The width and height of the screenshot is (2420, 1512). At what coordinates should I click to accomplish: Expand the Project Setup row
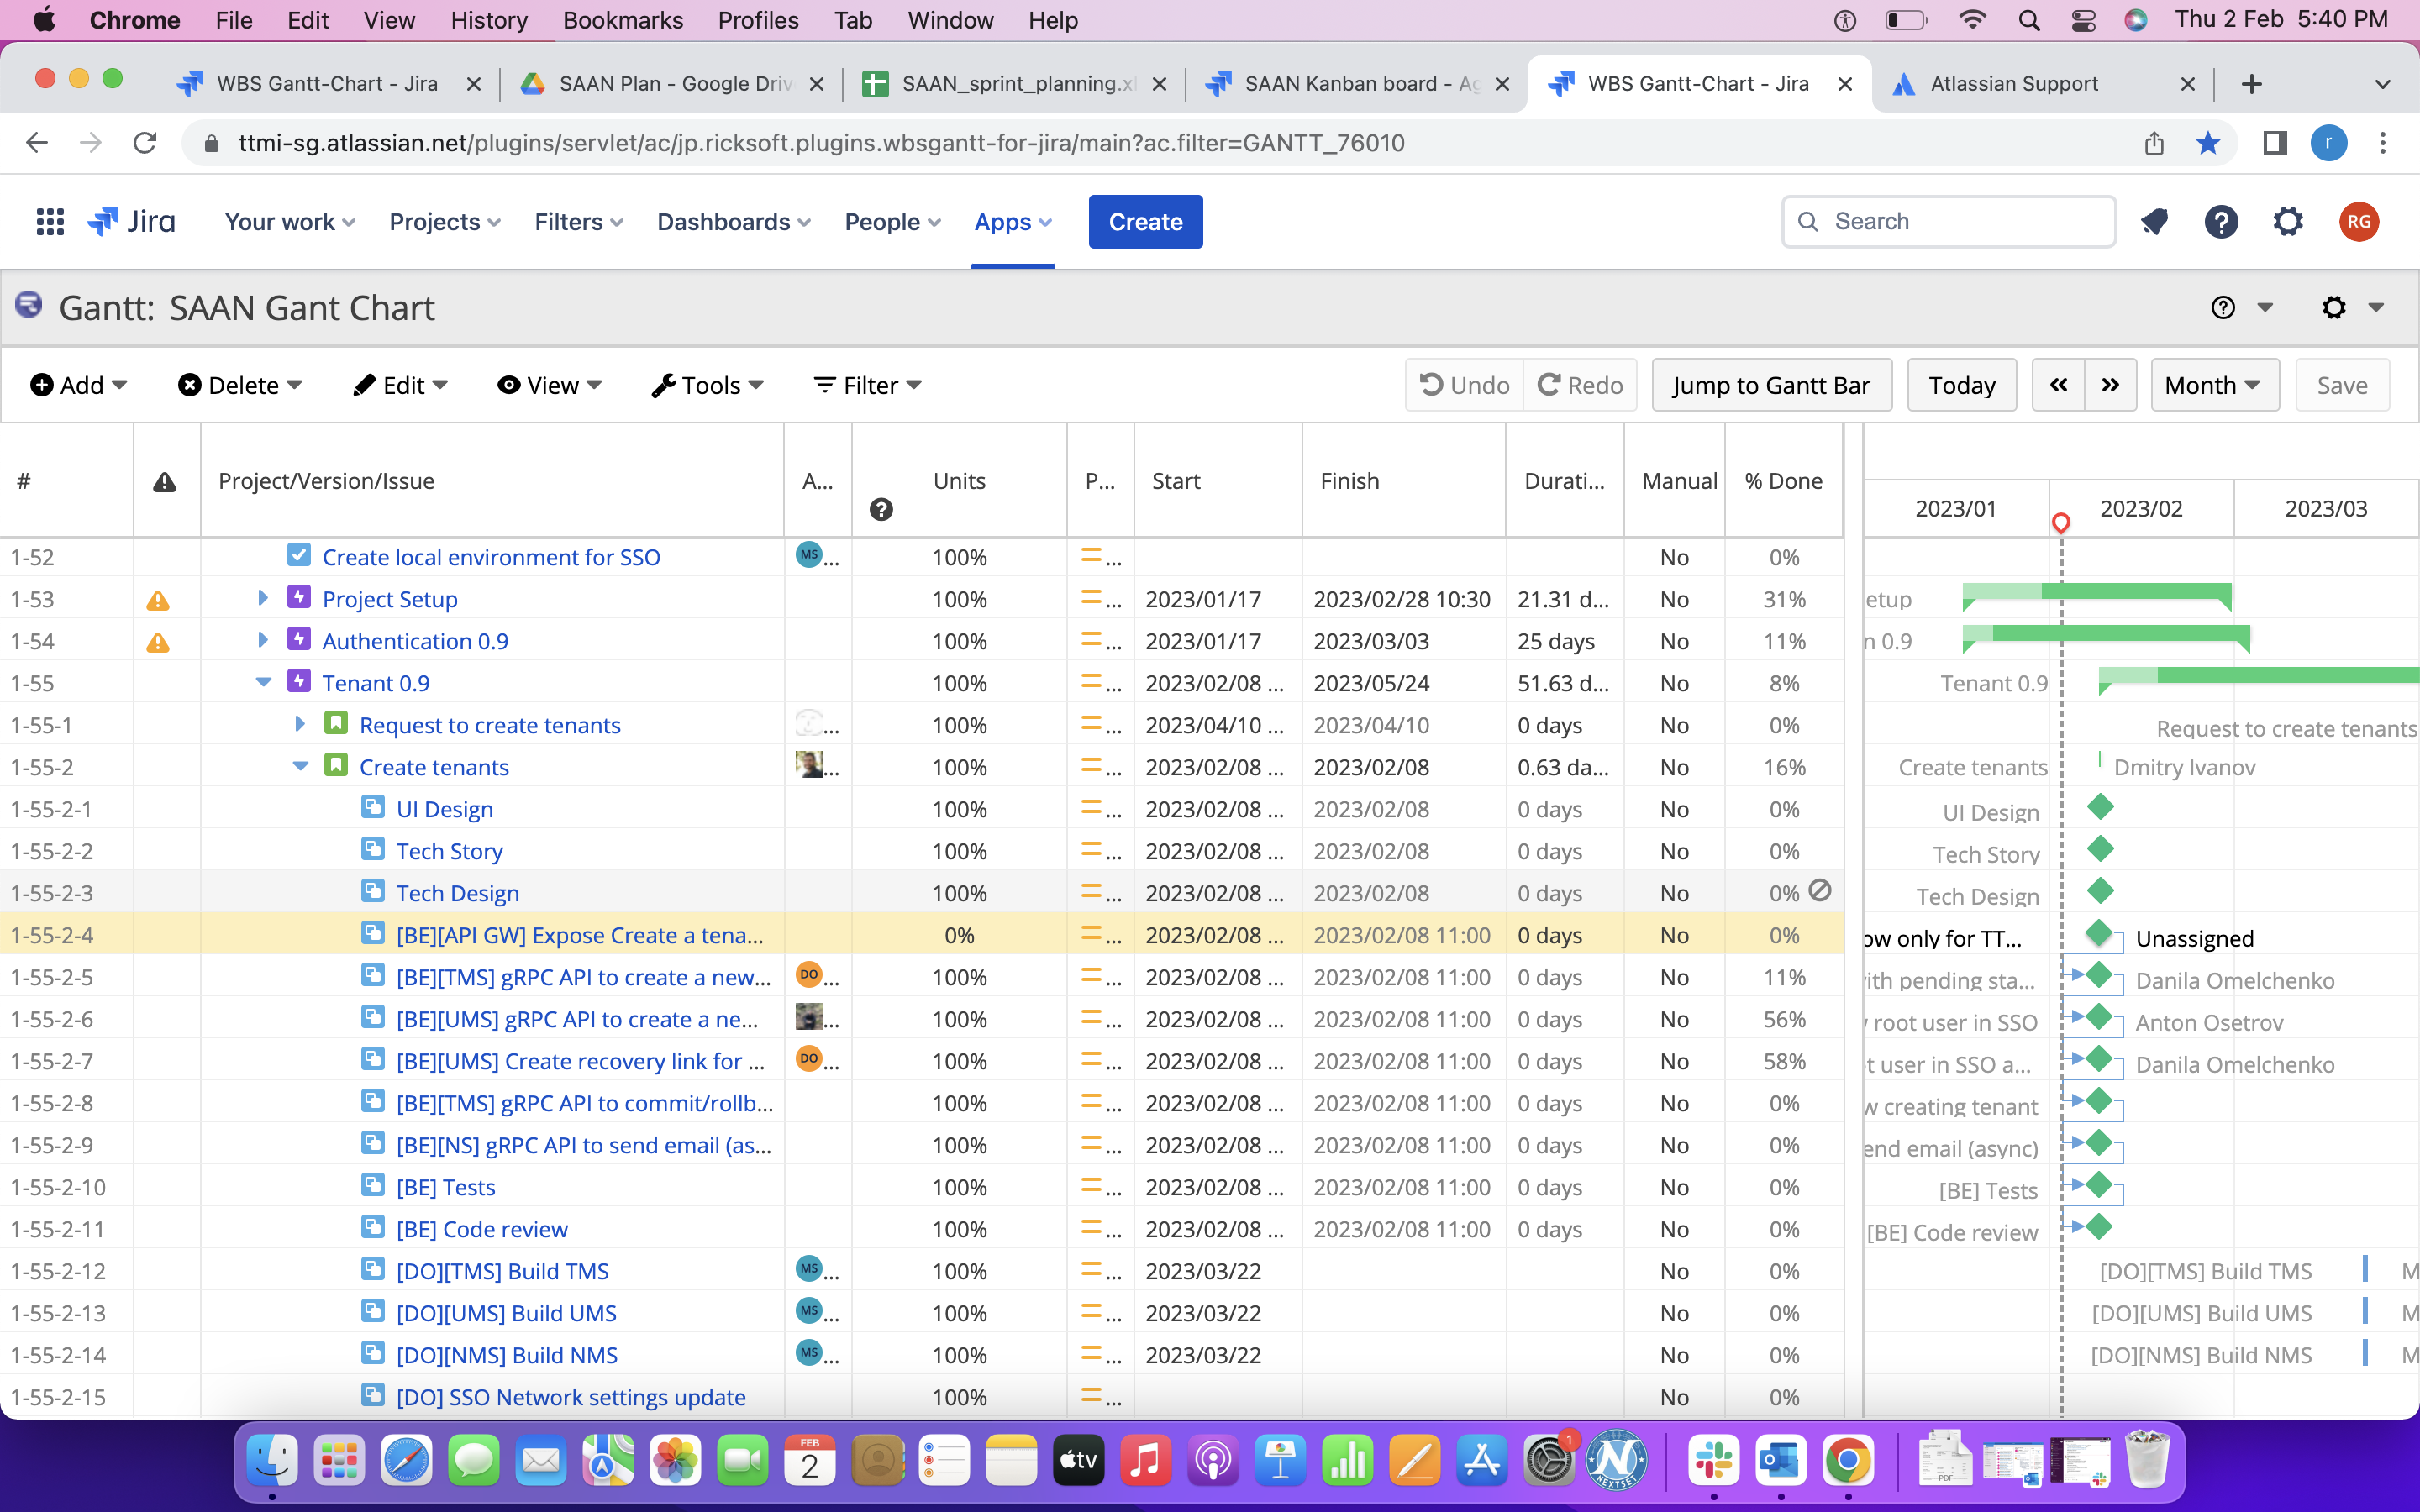point(263,598)
